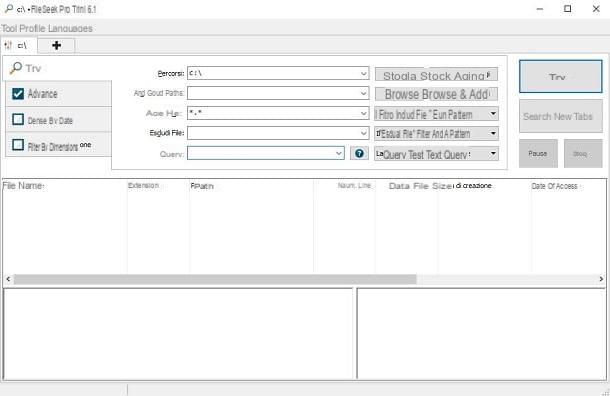This screenshot has height=396, width=610.
Task: Click the magnifier icon beside Trv heading
Action: click(16, 68)
